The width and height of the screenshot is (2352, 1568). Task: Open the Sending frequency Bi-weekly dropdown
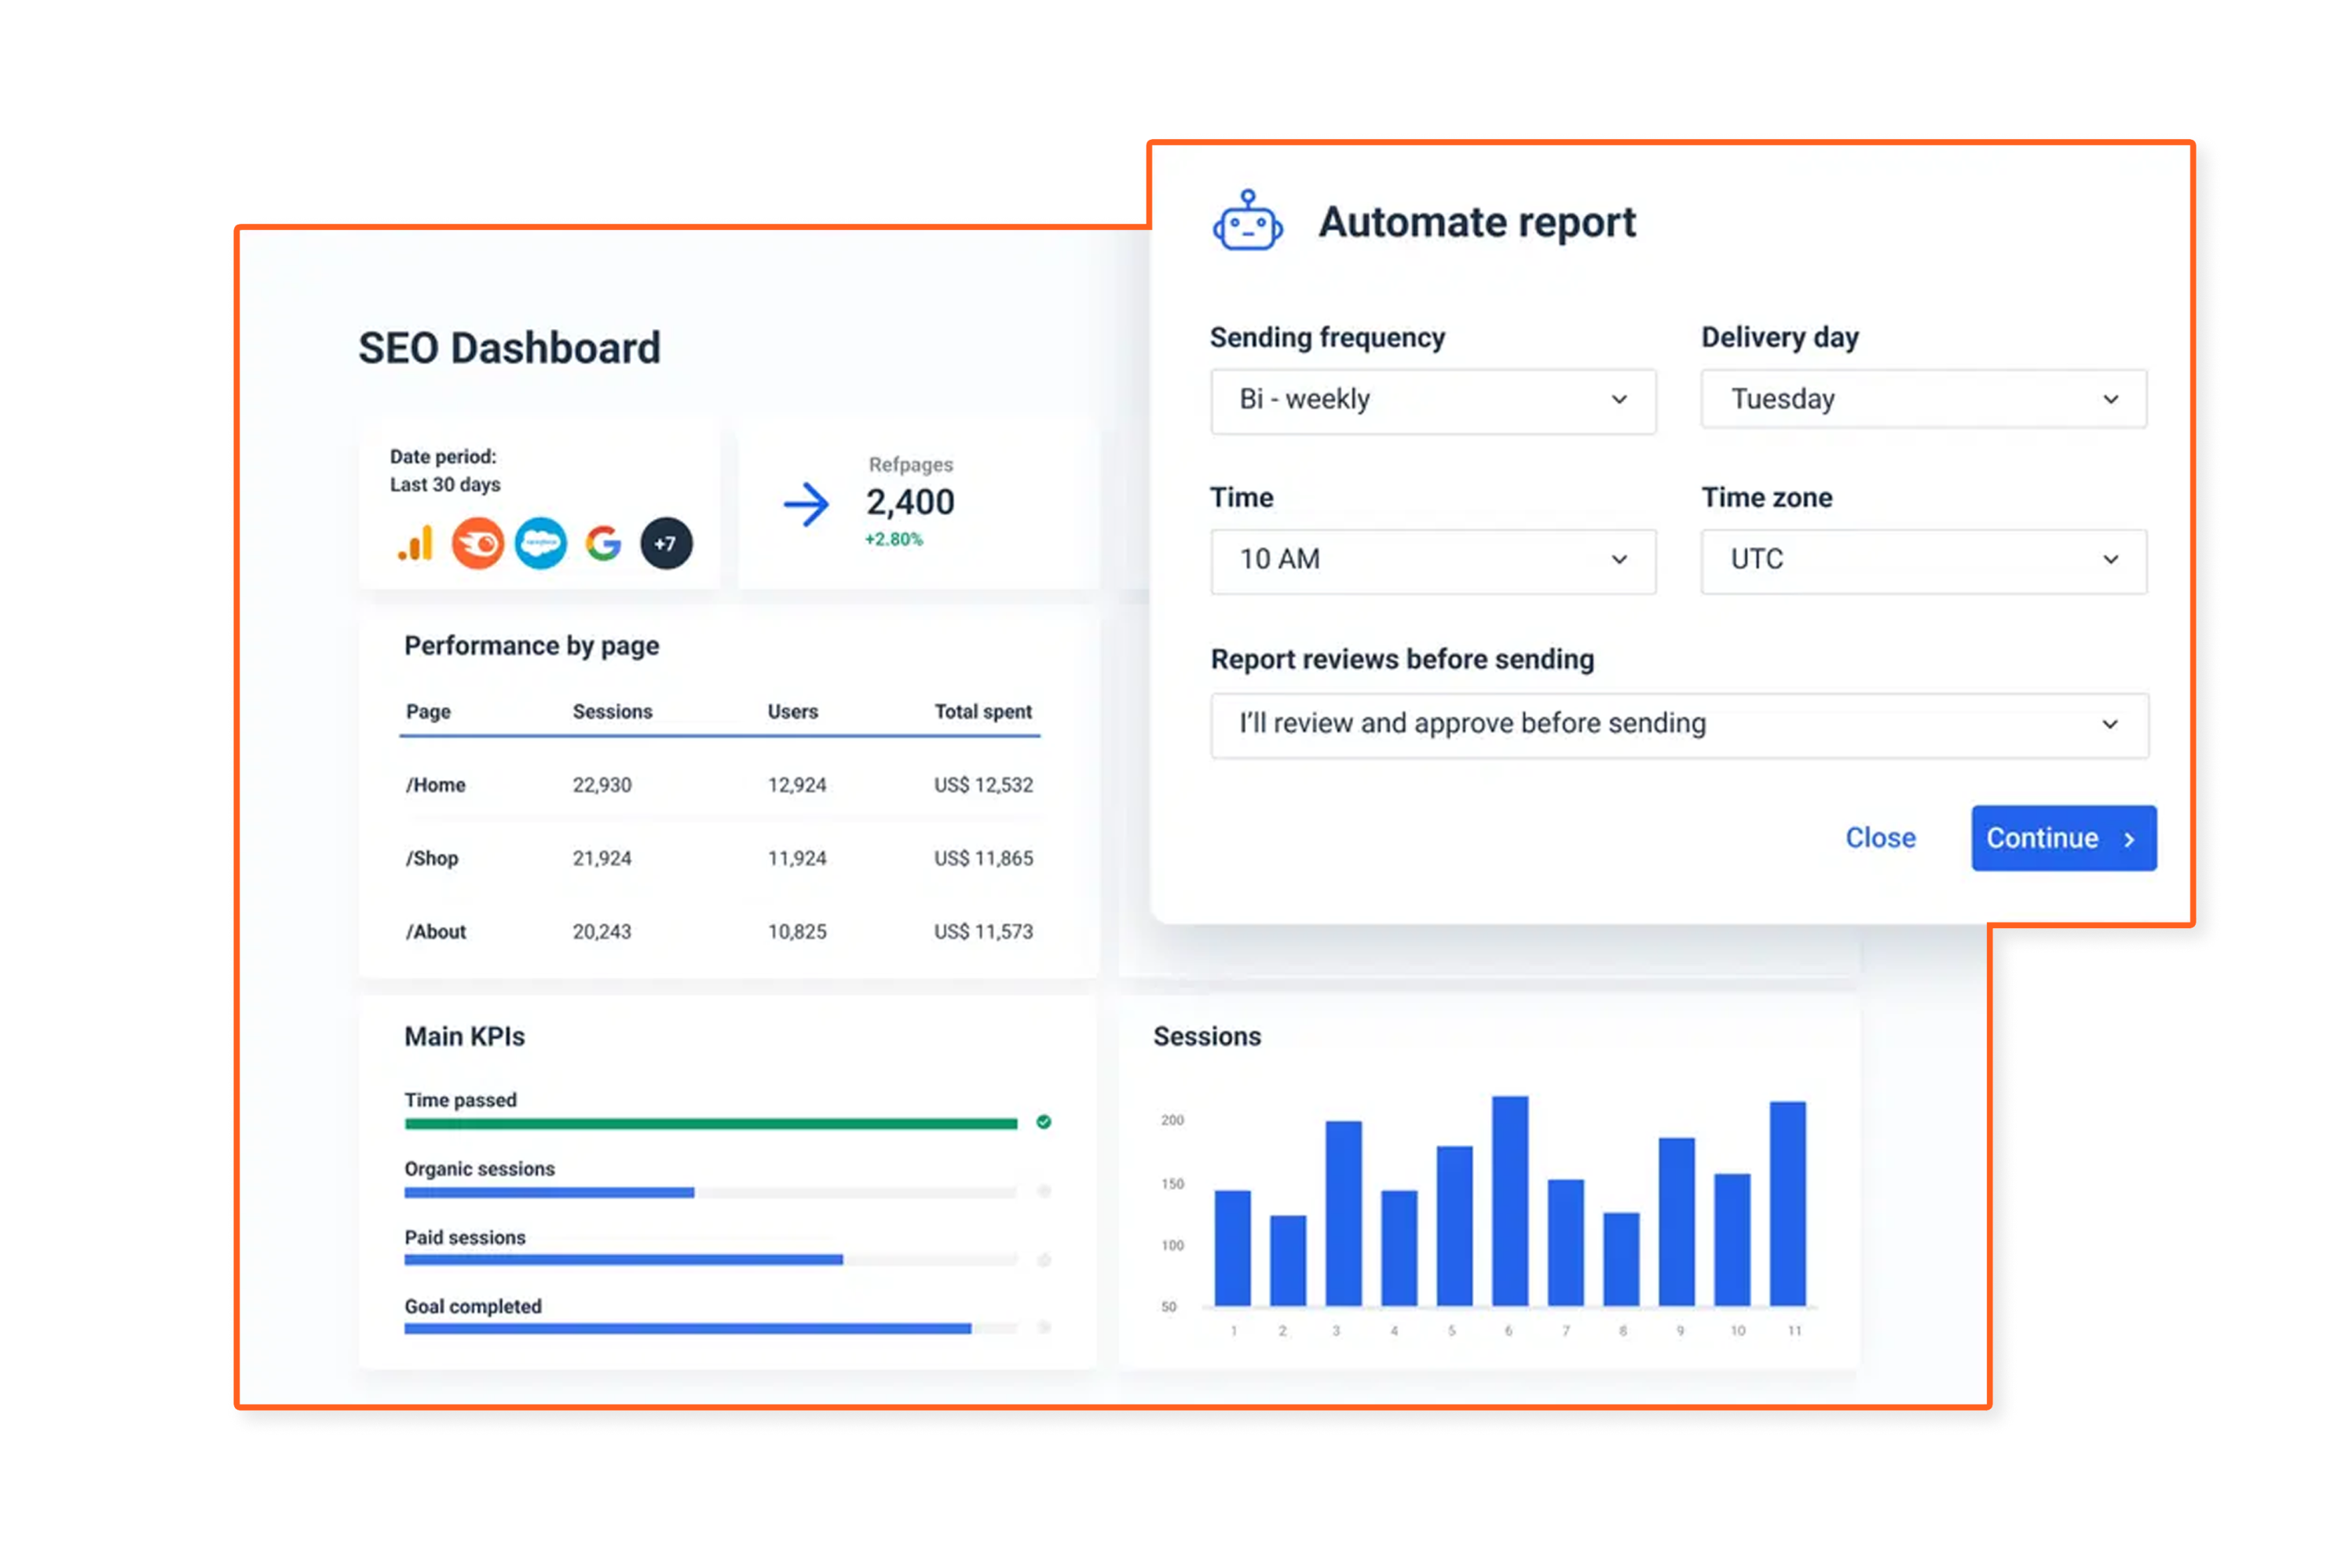tap(1432, 400)
